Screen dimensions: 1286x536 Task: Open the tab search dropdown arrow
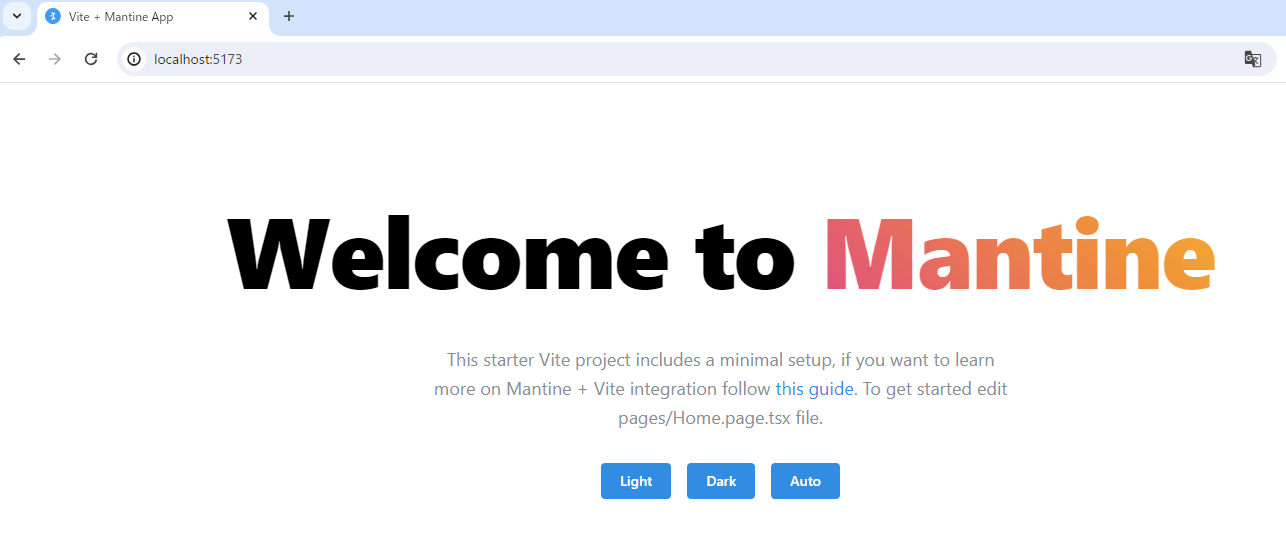coord(17,17)
